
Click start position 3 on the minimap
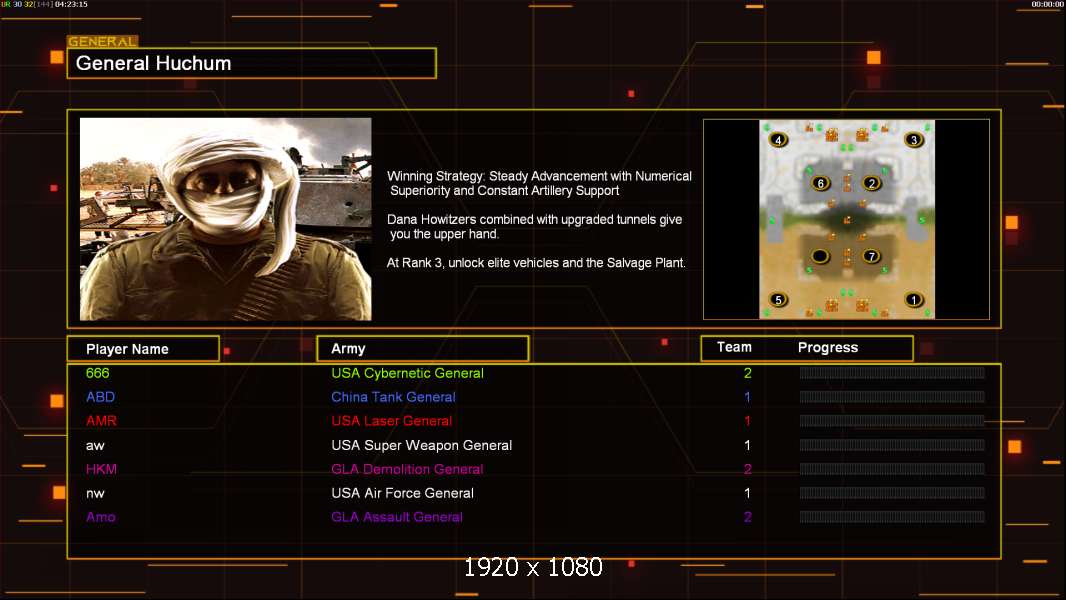[x=913, y=140]
